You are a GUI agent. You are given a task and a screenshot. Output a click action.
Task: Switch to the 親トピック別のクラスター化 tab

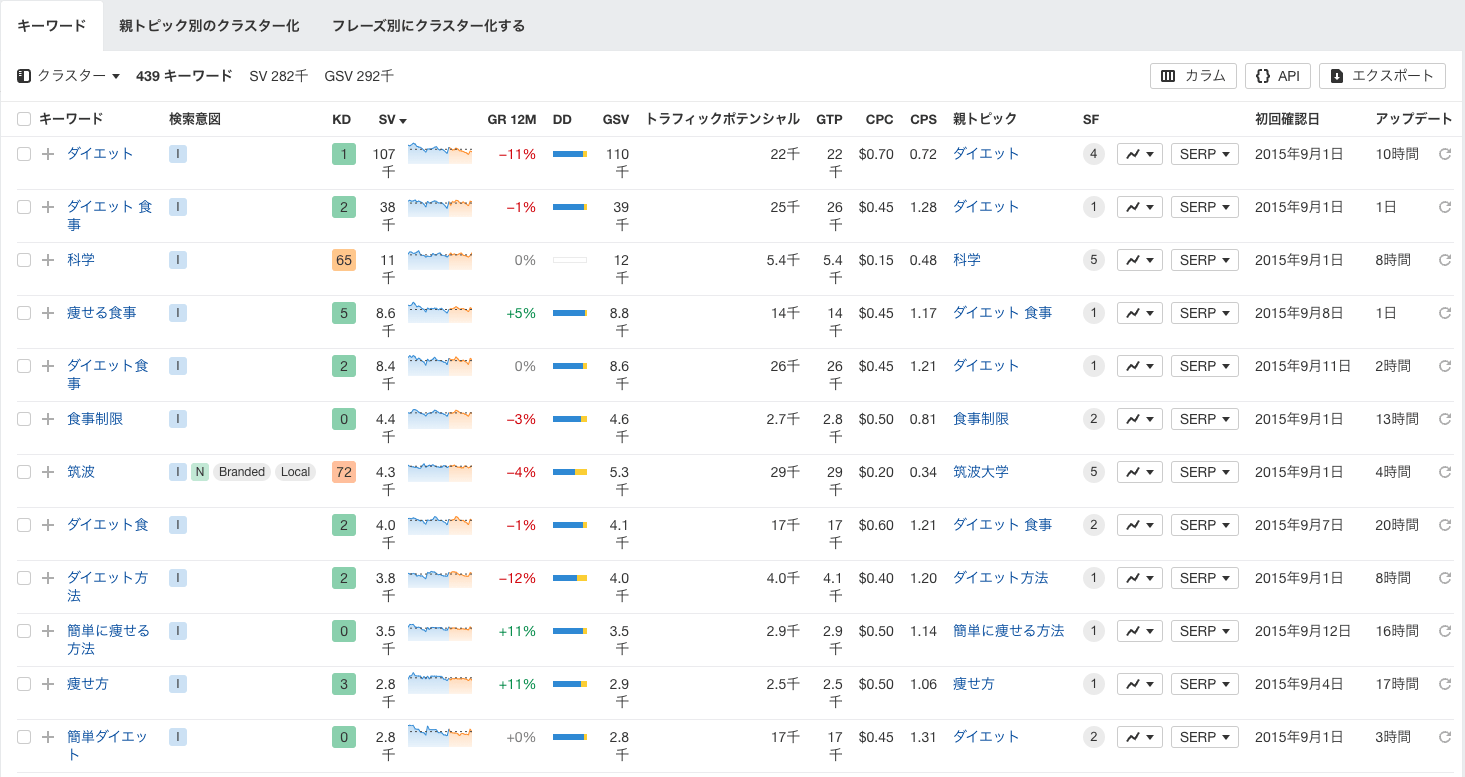point(208,27)
